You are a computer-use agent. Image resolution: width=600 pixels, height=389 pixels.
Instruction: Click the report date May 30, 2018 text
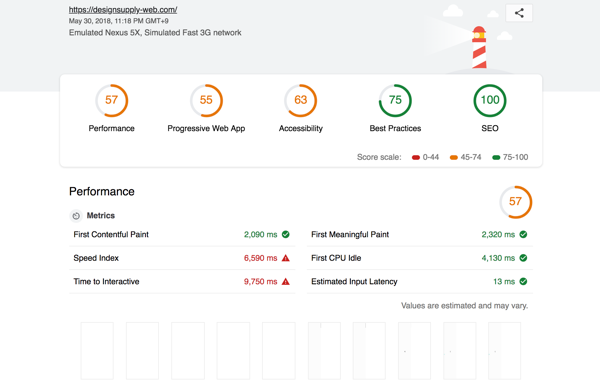[119, 21]
